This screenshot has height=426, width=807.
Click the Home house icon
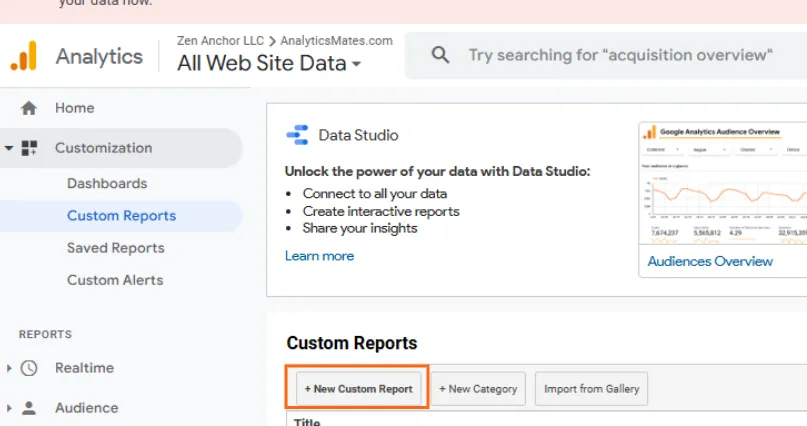(x=29, y=108)
